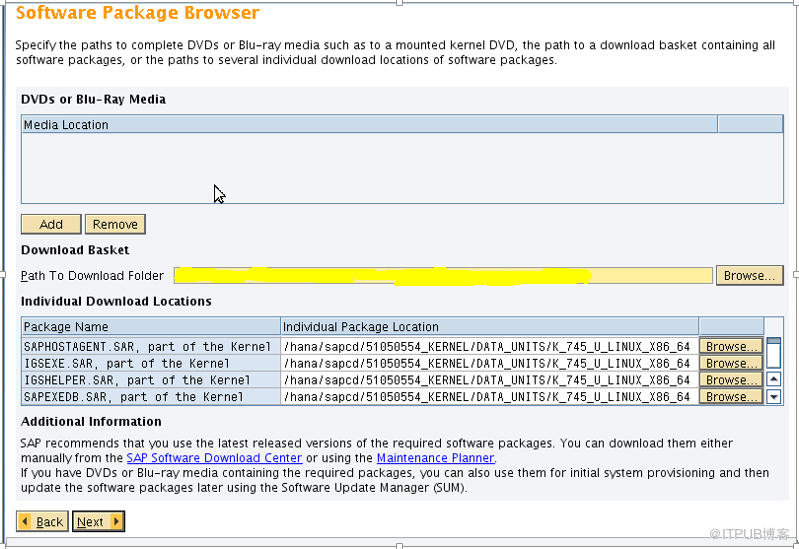Image resolution: width=799 pixels, height=549 pixels.
Task: Click the Remove media location button
Action: (x=115, y=224)
